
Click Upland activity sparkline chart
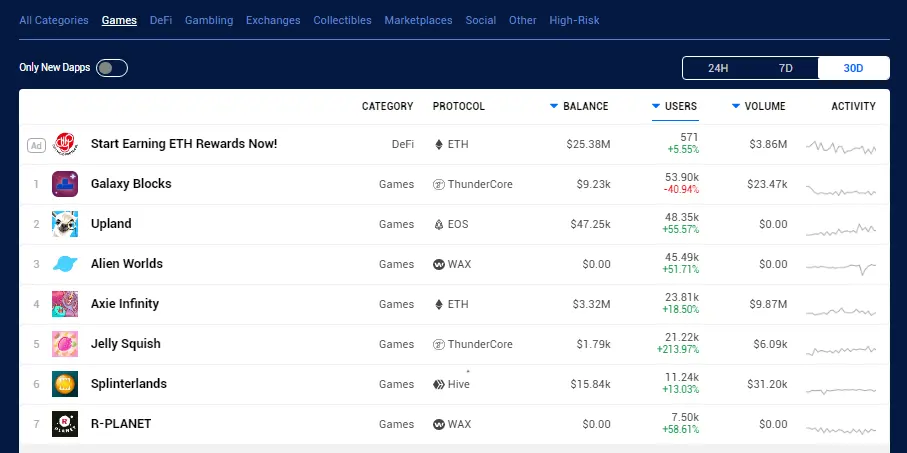click(841, 230)
